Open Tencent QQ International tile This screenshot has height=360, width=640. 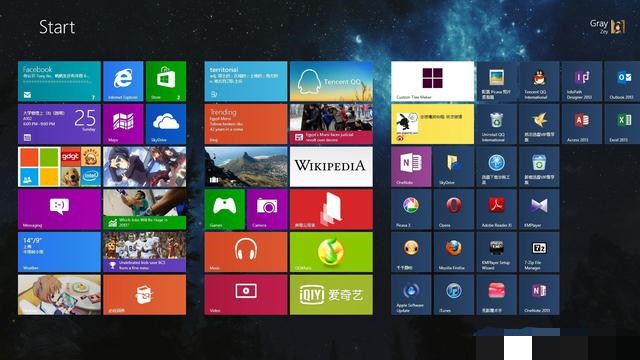(x=539, y=81)
